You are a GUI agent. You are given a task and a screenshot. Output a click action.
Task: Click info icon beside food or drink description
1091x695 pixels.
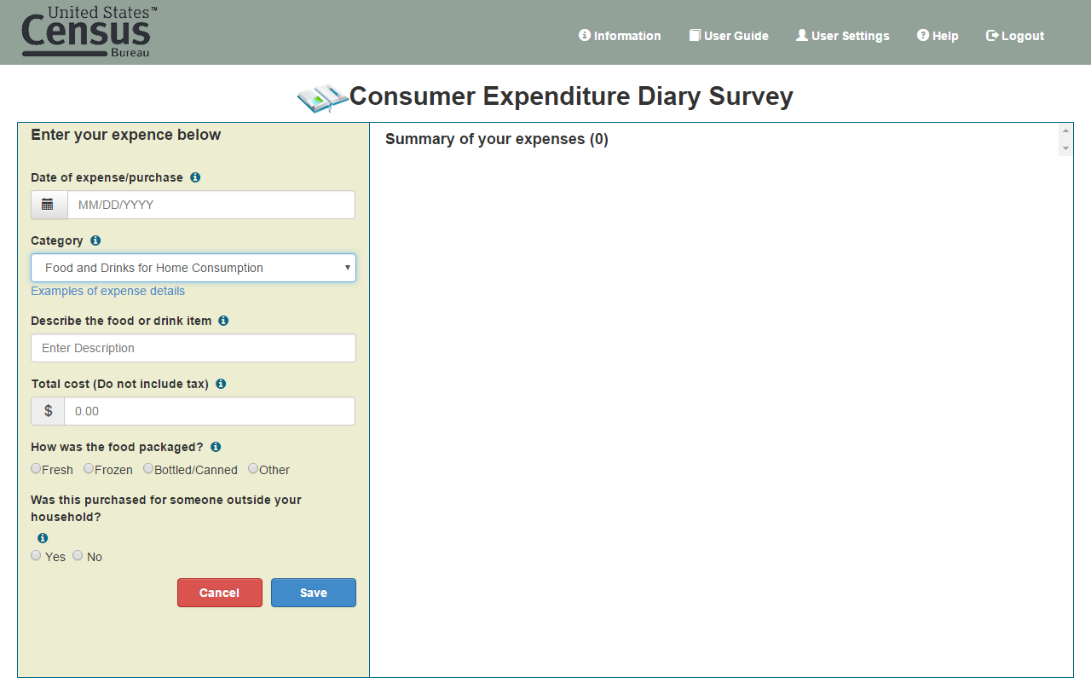click(x=223, y=321)
